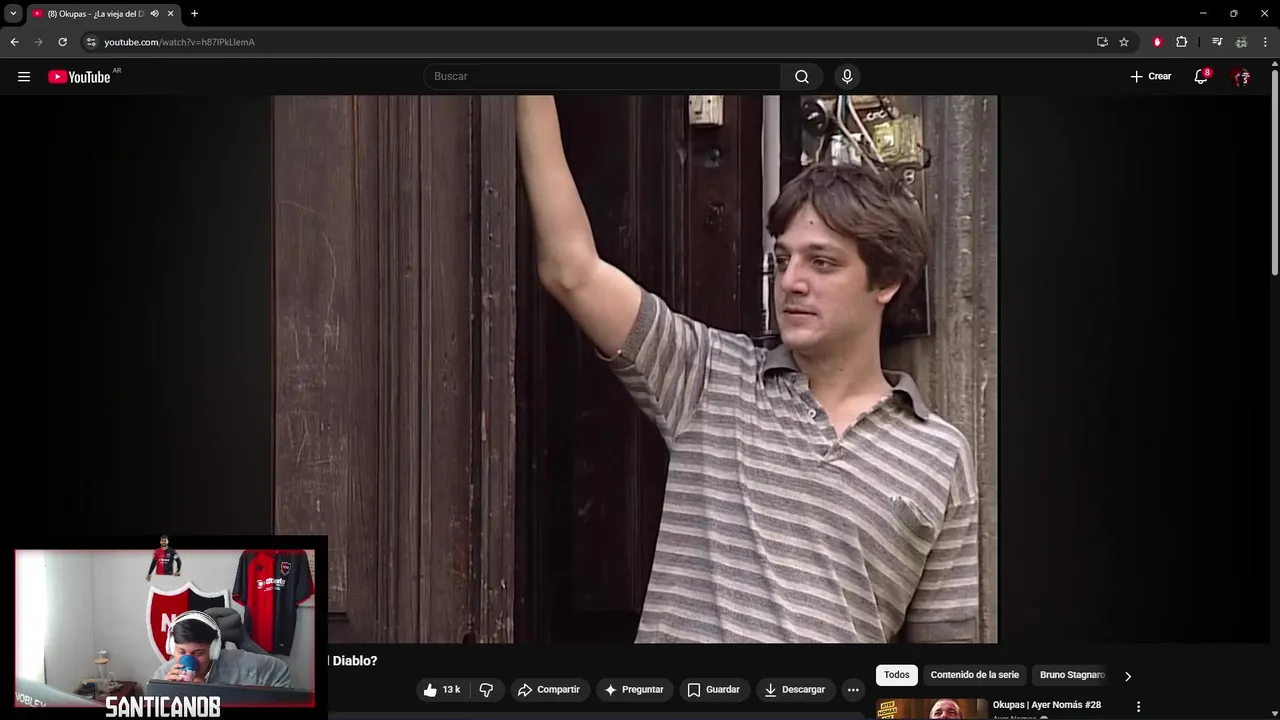Close the Okupas browser tab
Screen dimensions: 1280x720
(x=170, y=13)
